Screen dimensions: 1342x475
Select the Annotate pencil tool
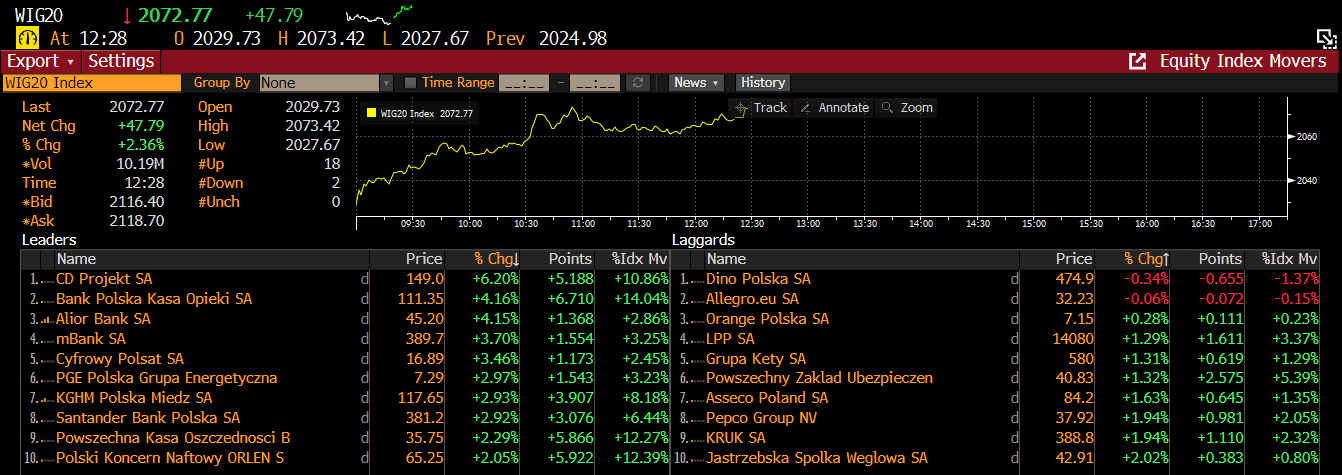(x=834, y=107)
